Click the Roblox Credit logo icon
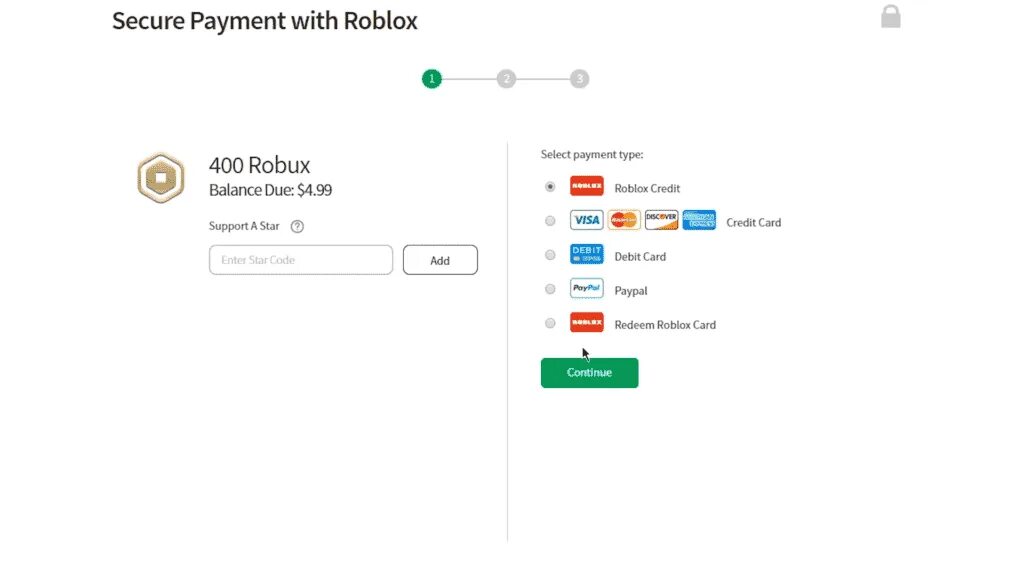 [586, 186]
